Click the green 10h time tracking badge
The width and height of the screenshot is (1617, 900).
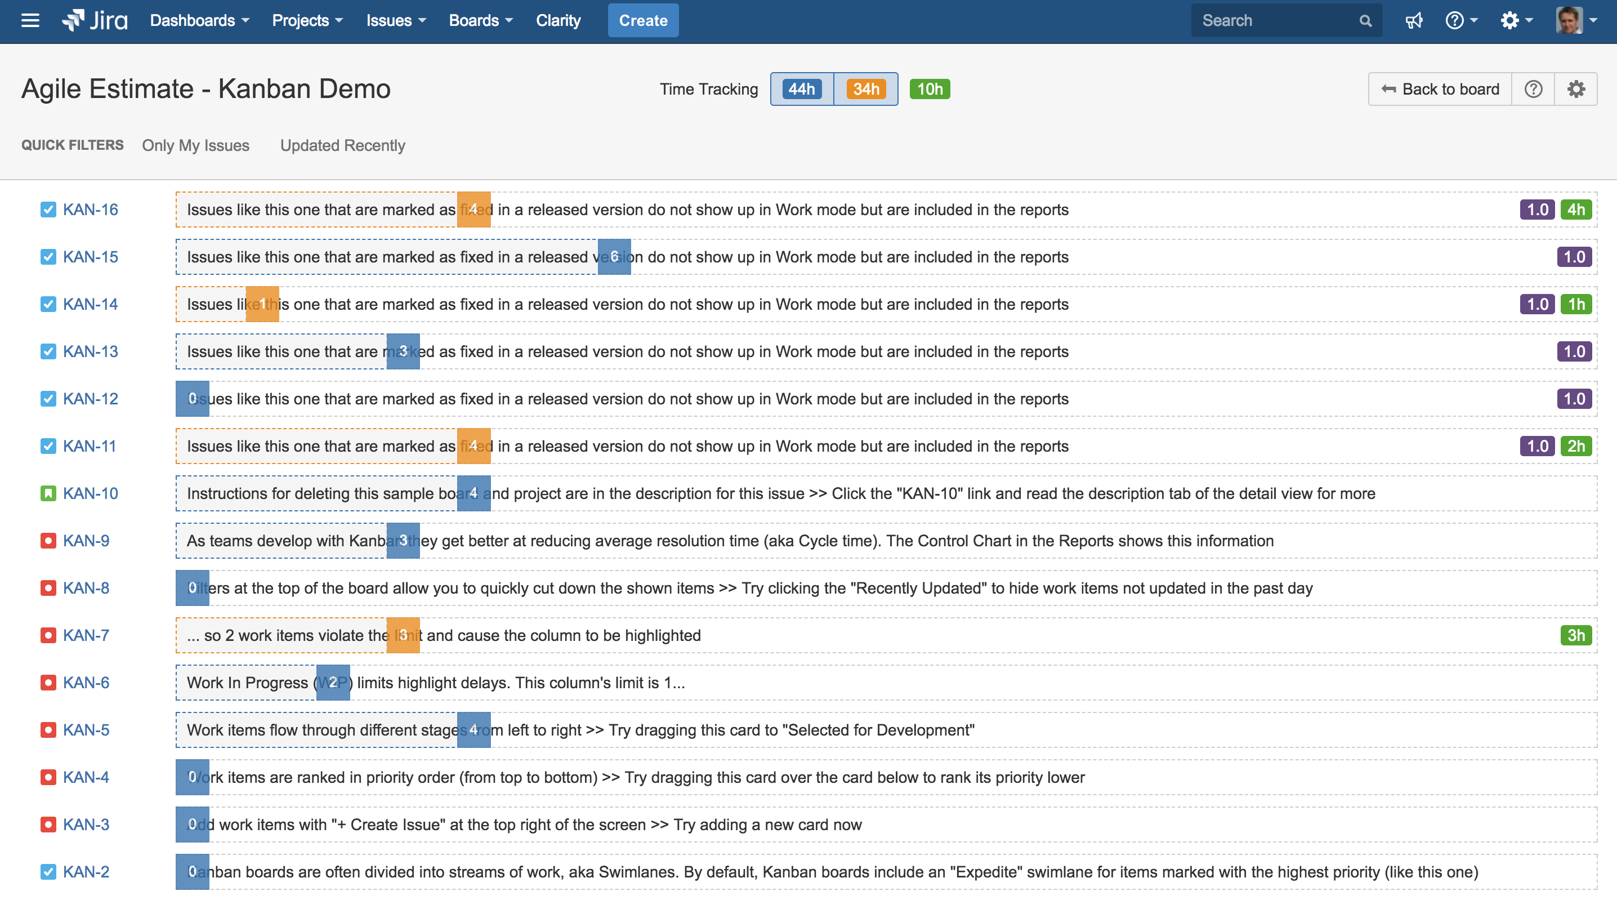click(930, 89)
